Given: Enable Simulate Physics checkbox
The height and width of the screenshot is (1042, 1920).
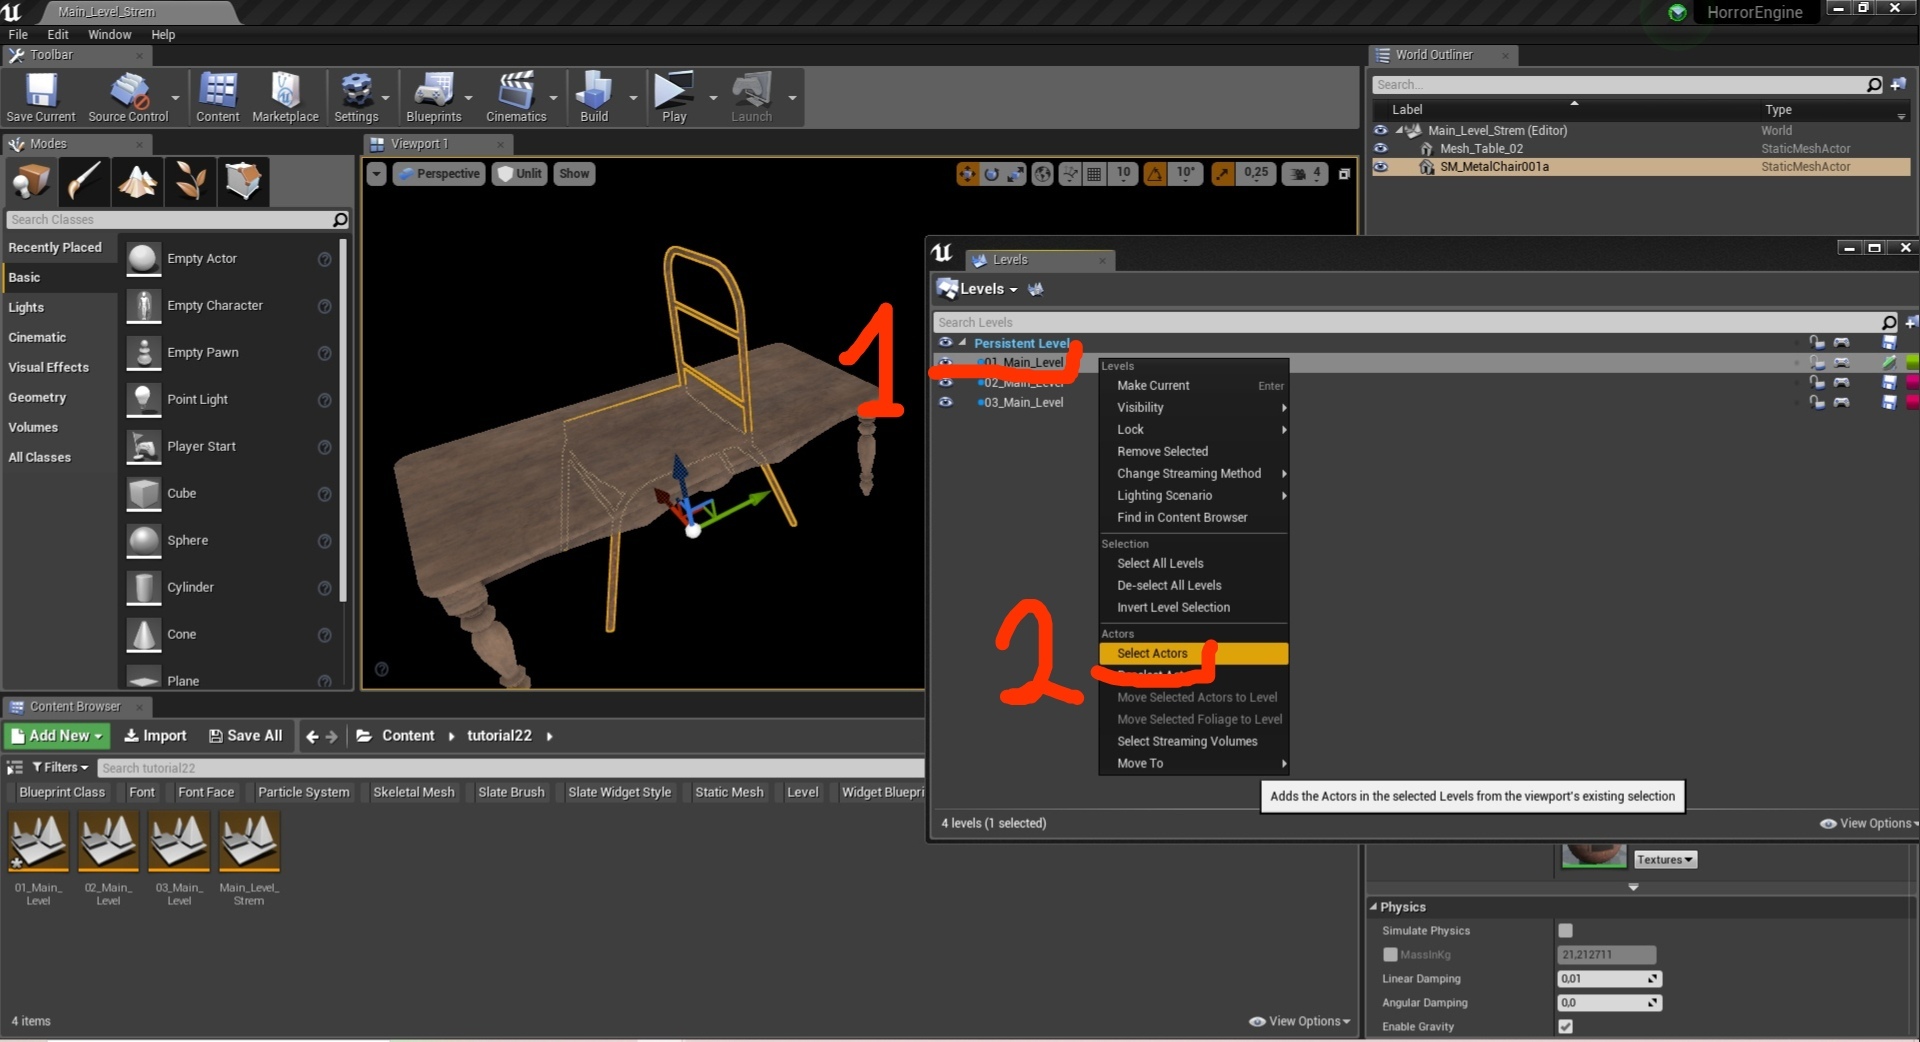Looking at the screenshot, I should [x=1565, y=930].
